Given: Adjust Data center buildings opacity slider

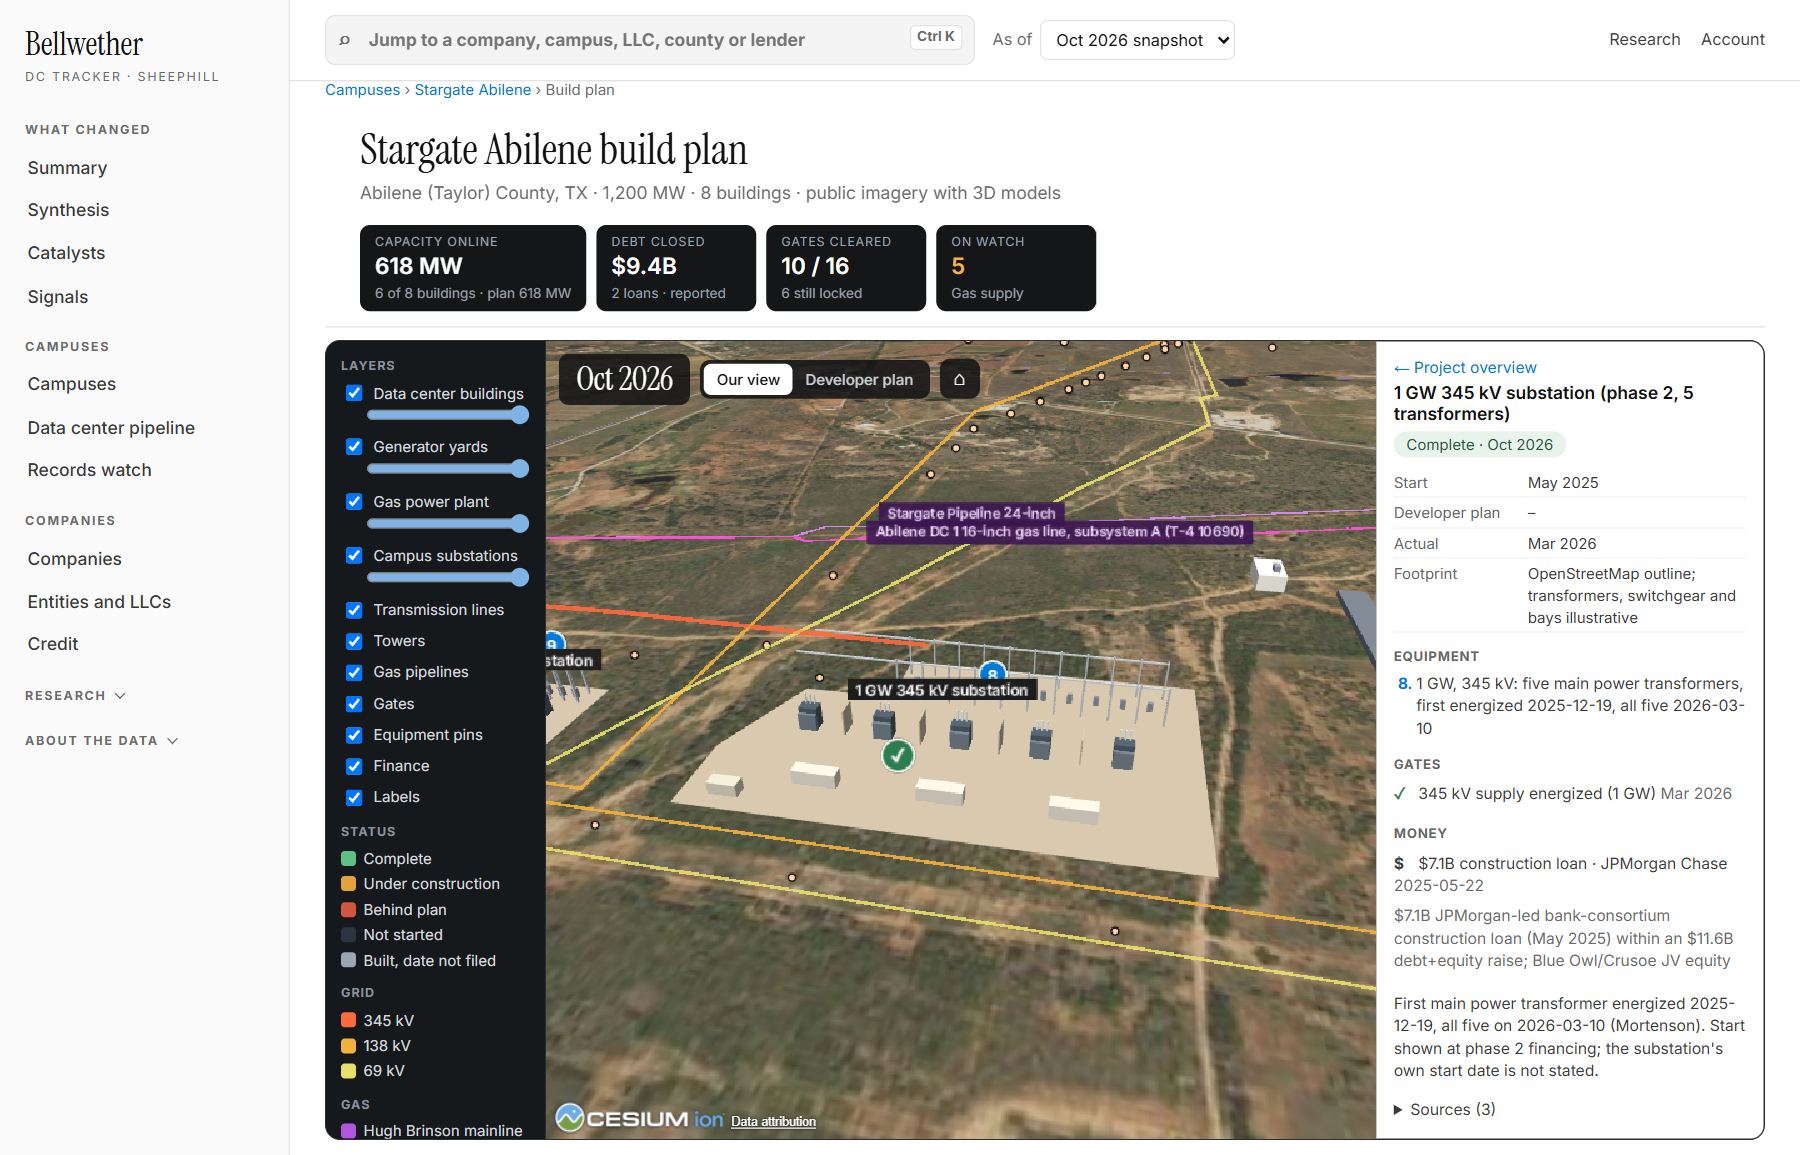Looking at the screenshot, I should click(448, 415).
